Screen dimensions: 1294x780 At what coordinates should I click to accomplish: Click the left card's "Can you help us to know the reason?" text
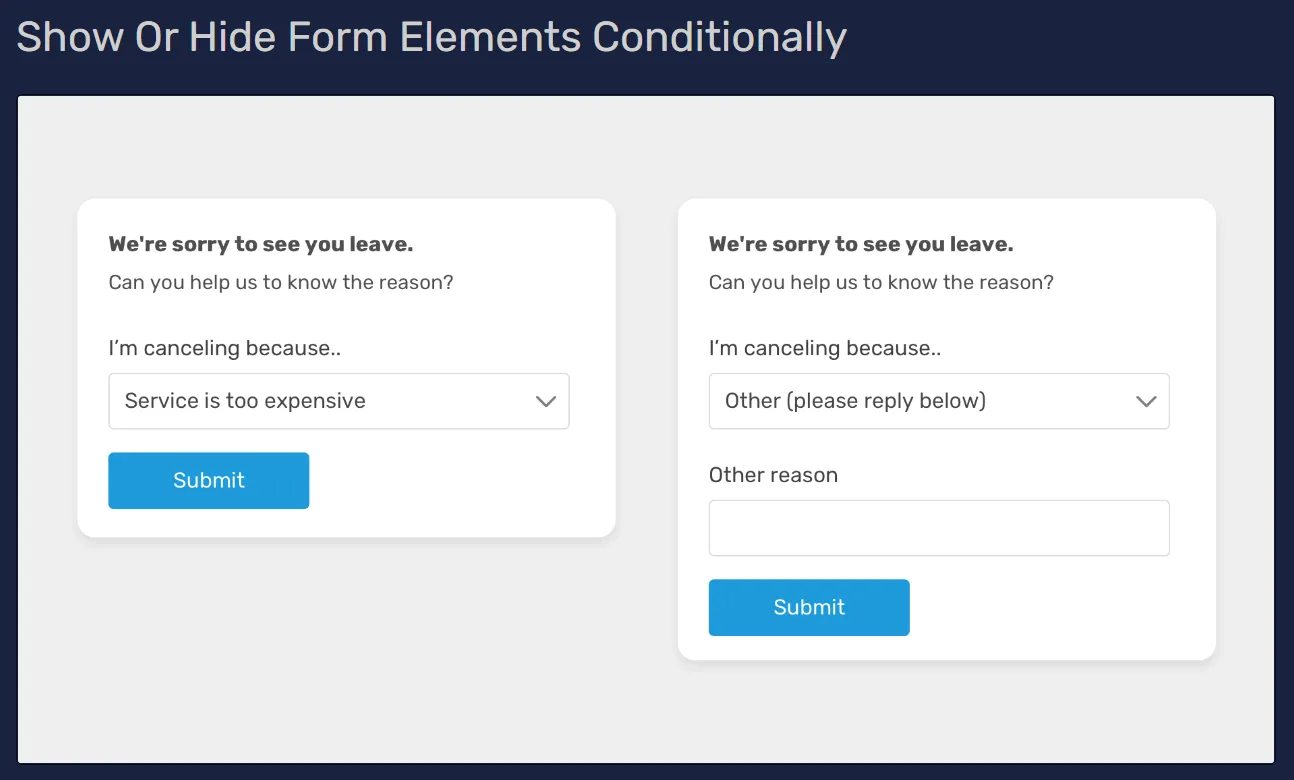point(281,282)
